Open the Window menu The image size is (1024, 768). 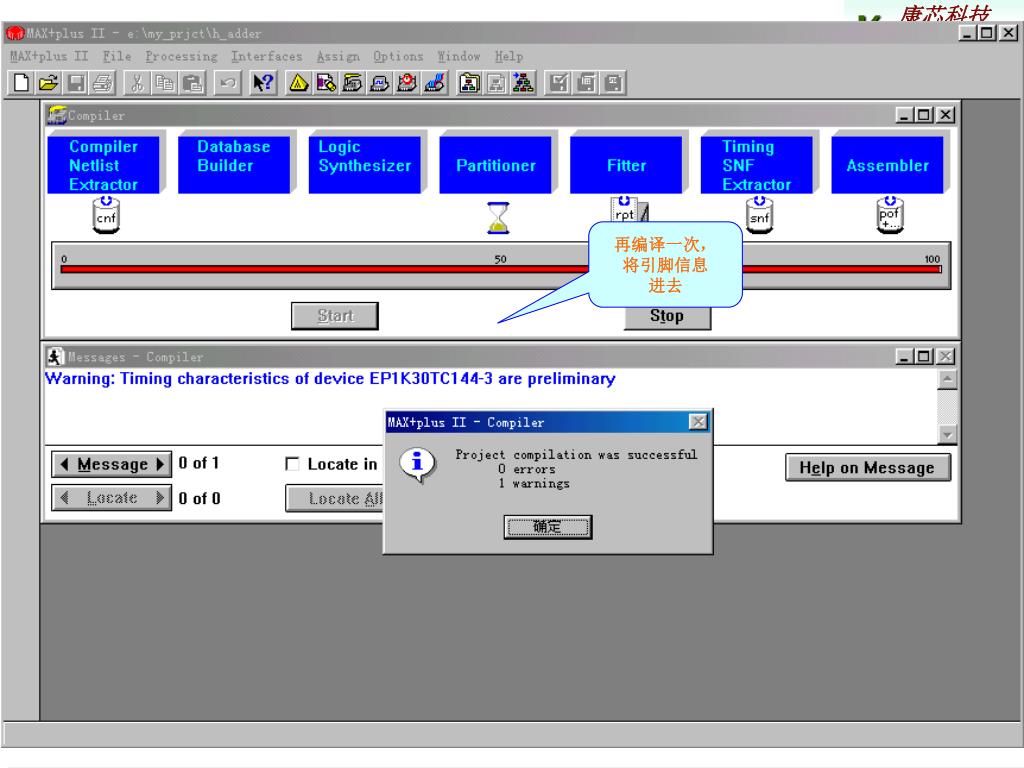pyautogui.click(x=459, y=56)
